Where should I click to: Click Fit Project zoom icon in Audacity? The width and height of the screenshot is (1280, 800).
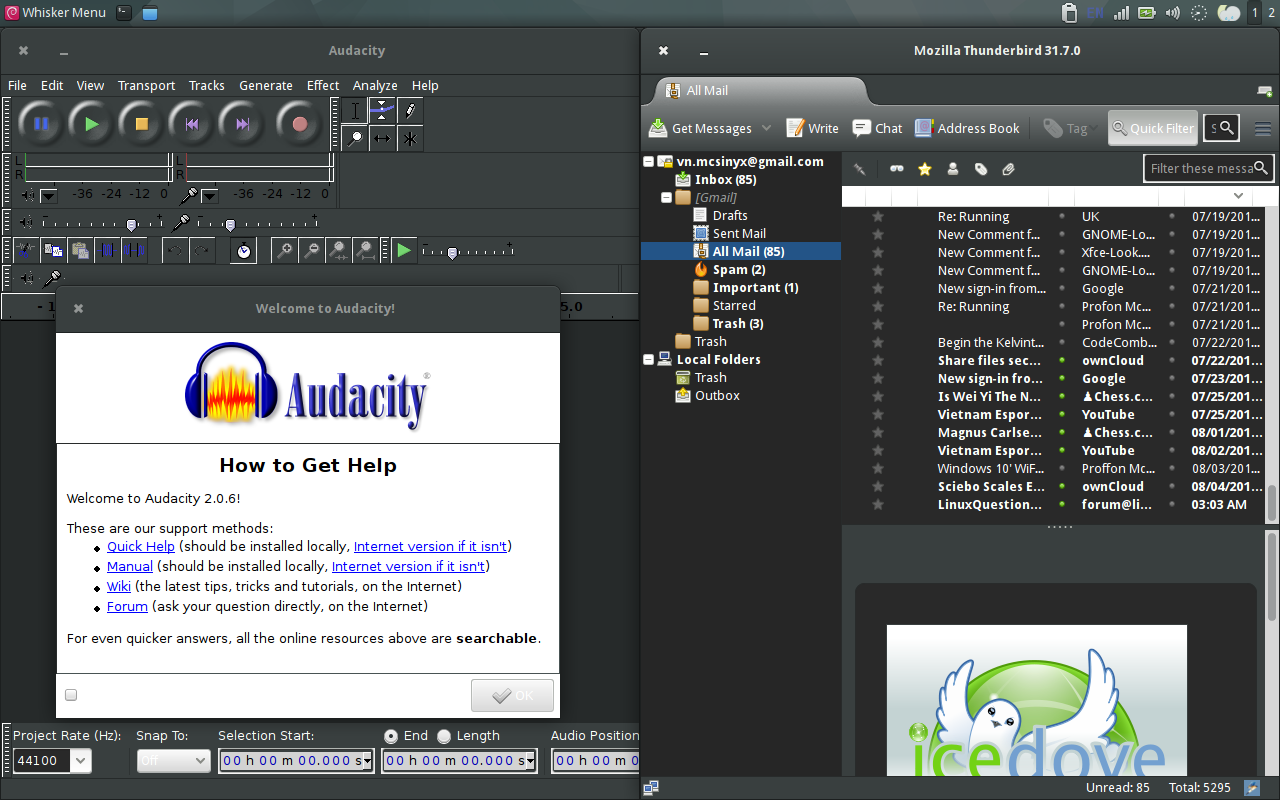366,250
